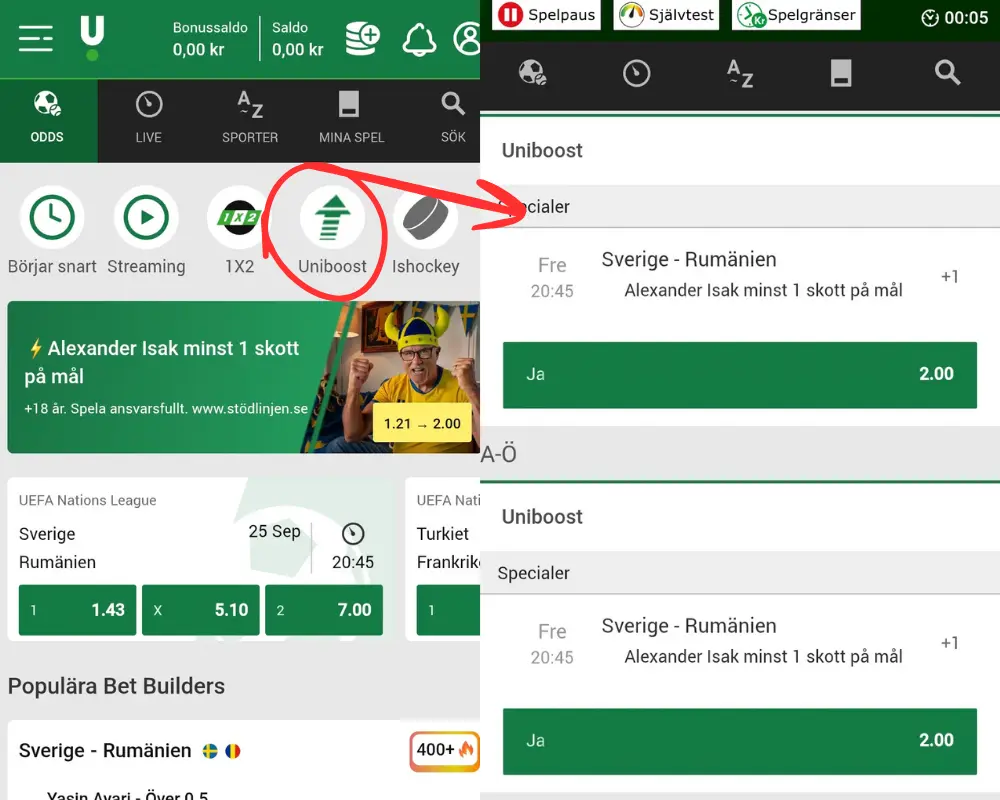This screenshot has width=1000, height=800.
Task: Switch to the LIVE tab
Action: pos(149,118)
